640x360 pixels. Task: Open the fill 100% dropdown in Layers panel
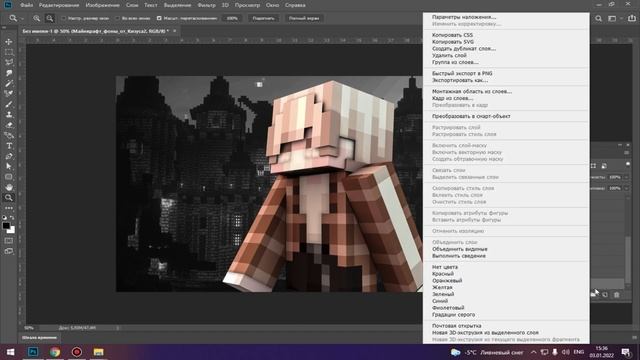(627, 188)
